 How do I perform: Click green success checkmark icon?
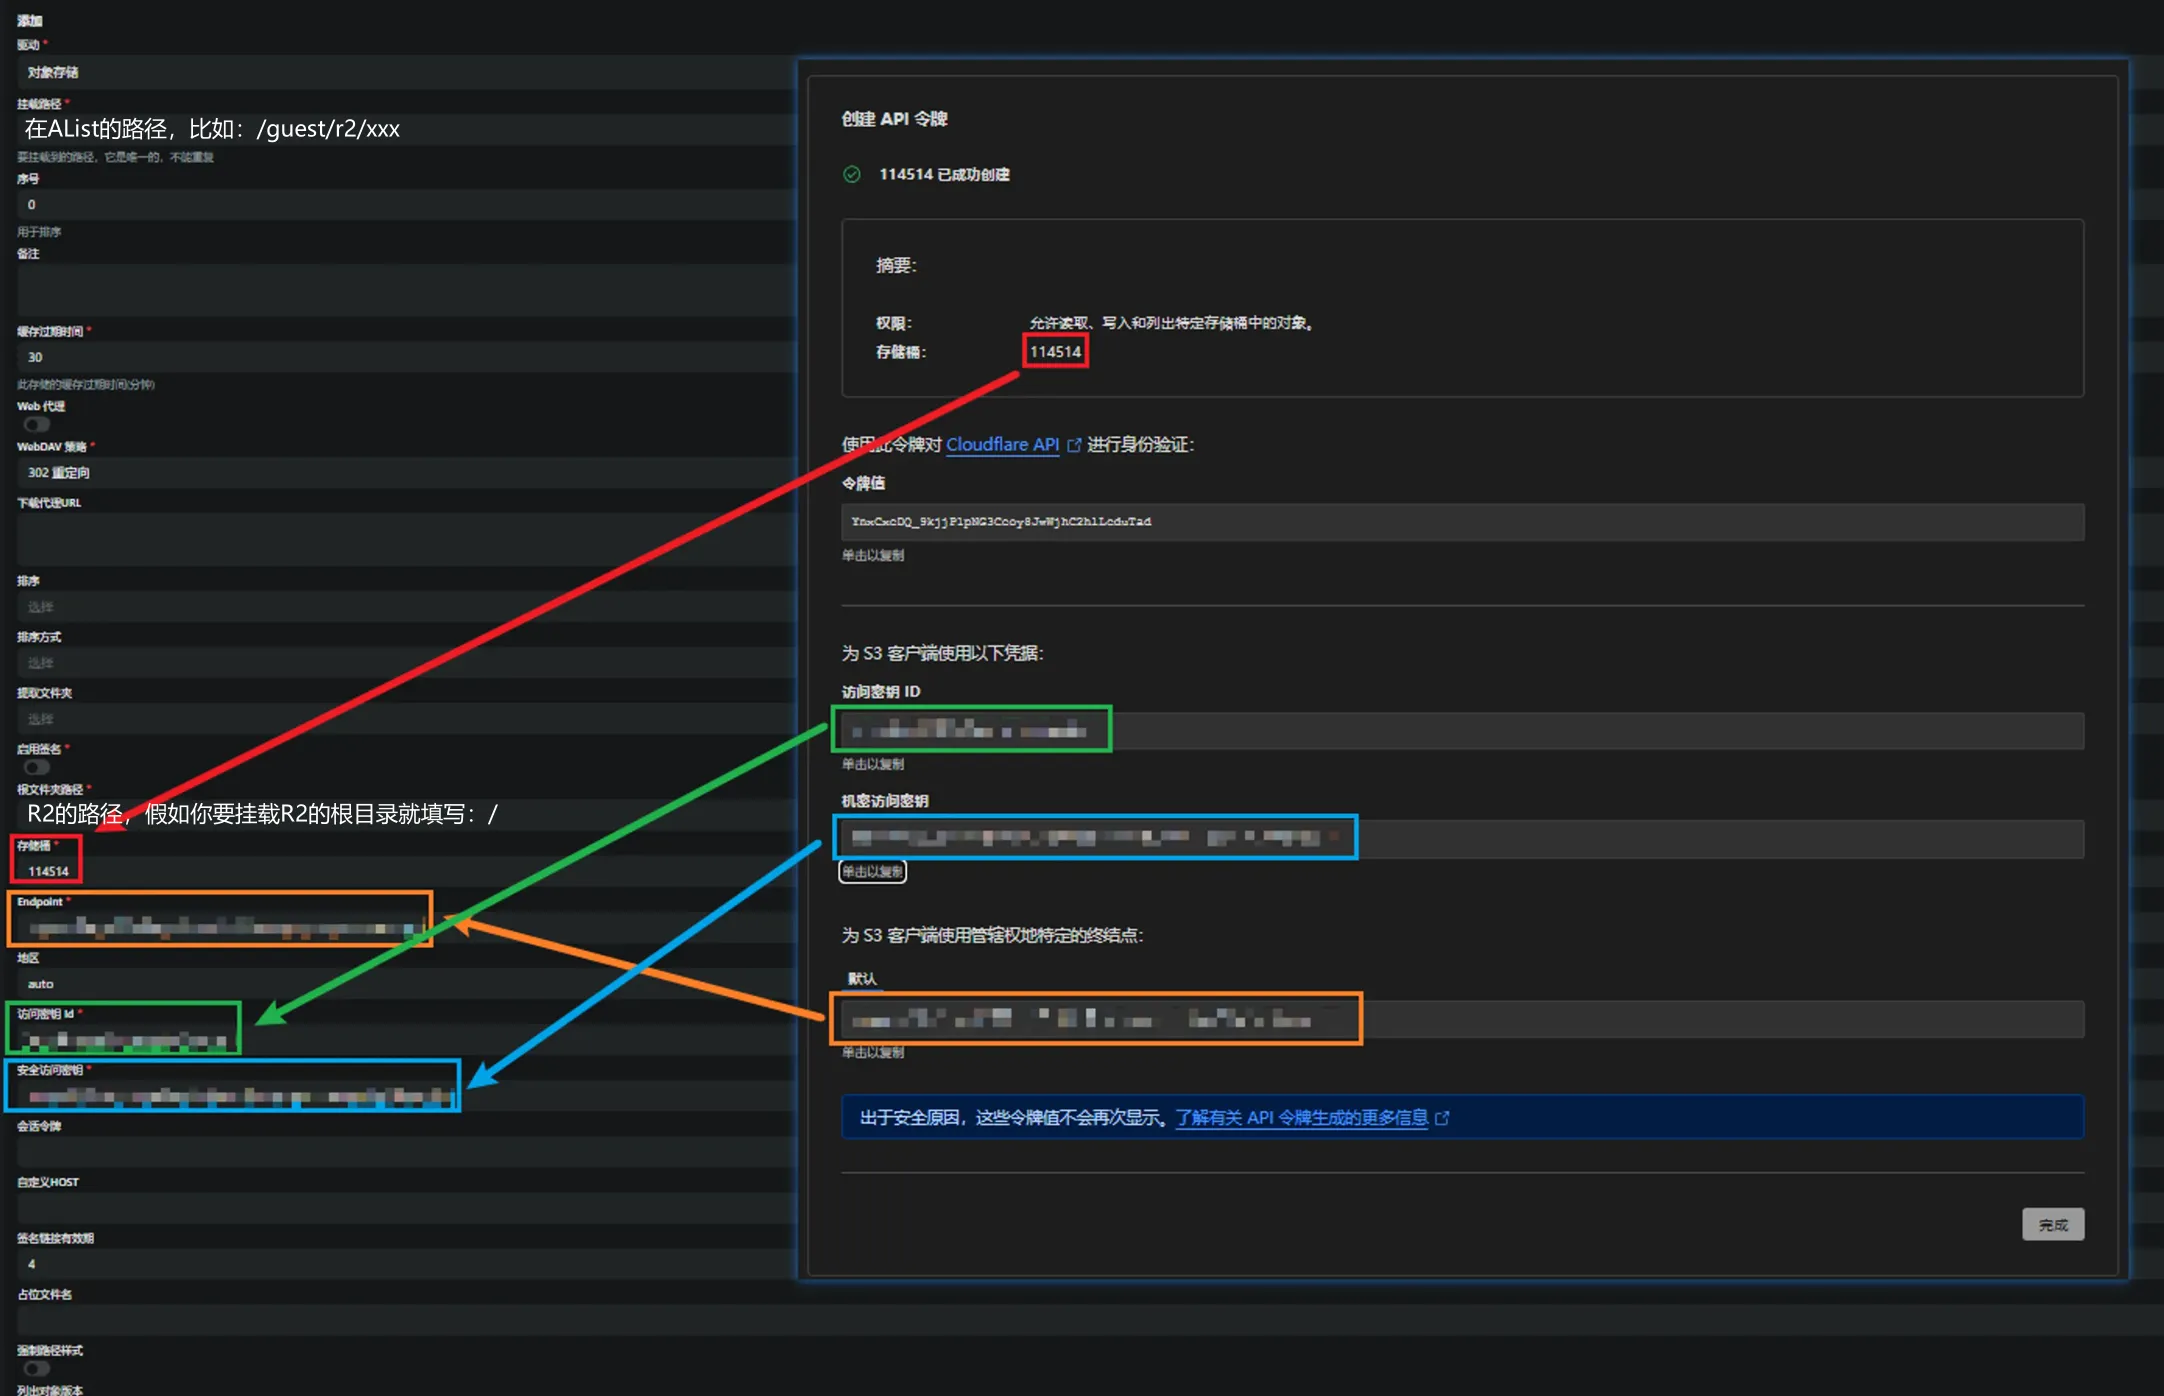[x=852, y=174]
